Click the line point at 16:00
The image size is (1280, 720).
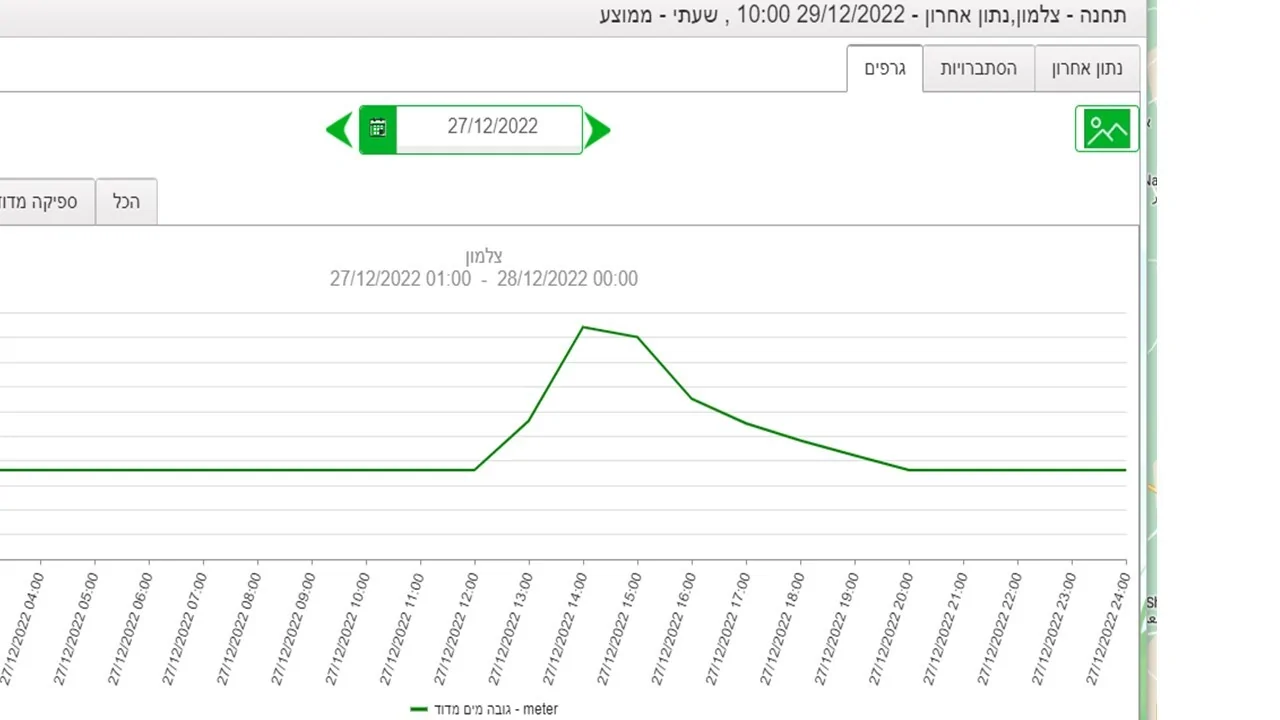(x=692, y=399)
